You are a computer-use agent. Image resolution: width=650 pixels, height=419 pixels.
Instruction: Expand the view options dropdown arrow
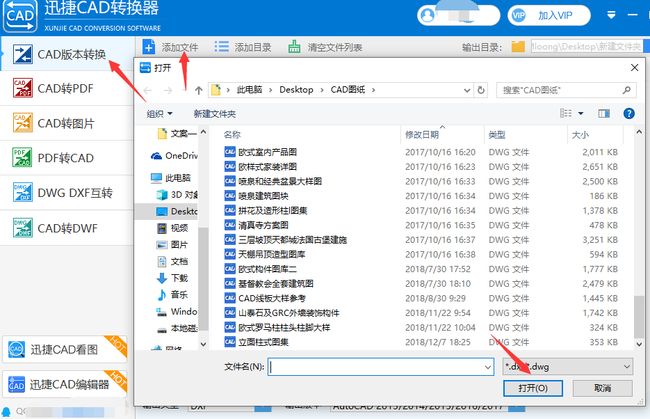581,114
